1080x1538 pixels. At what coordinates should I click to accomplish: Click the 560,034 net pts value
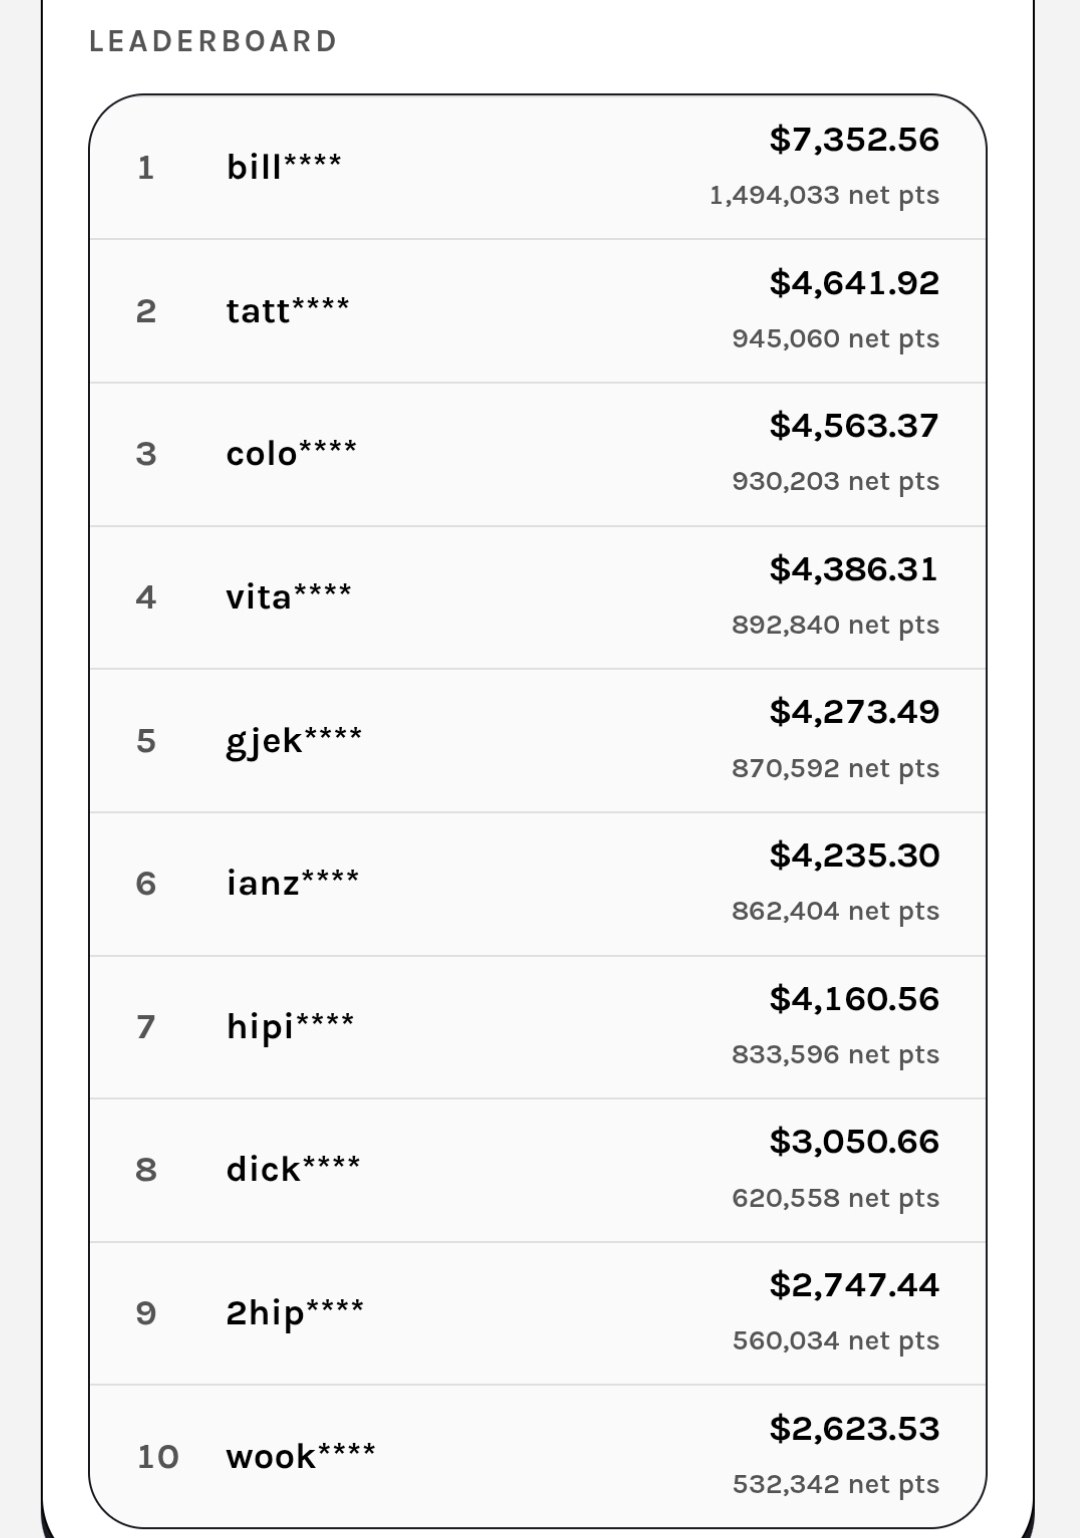point(836,1340)
